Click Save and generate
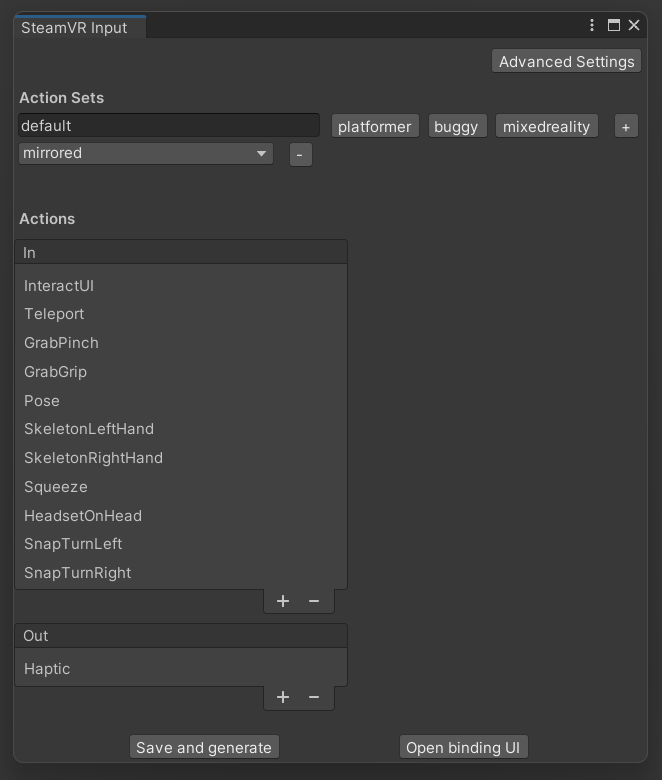662x780 pixels. [204, 747]
